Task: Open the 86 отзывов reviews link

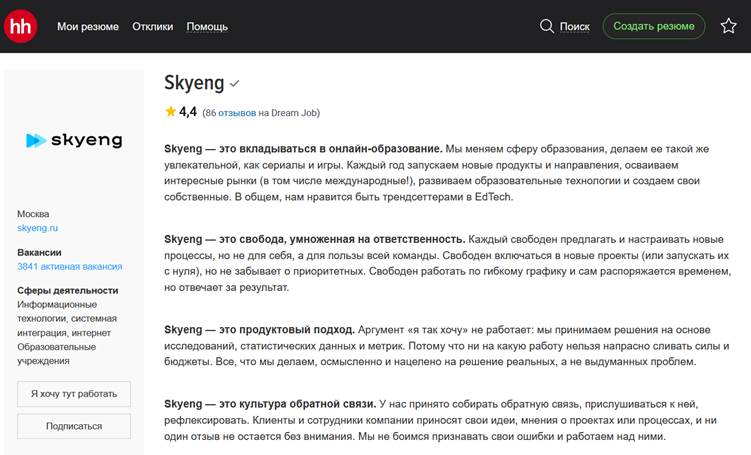Action: pyautogui.click(x=230, y=113)
